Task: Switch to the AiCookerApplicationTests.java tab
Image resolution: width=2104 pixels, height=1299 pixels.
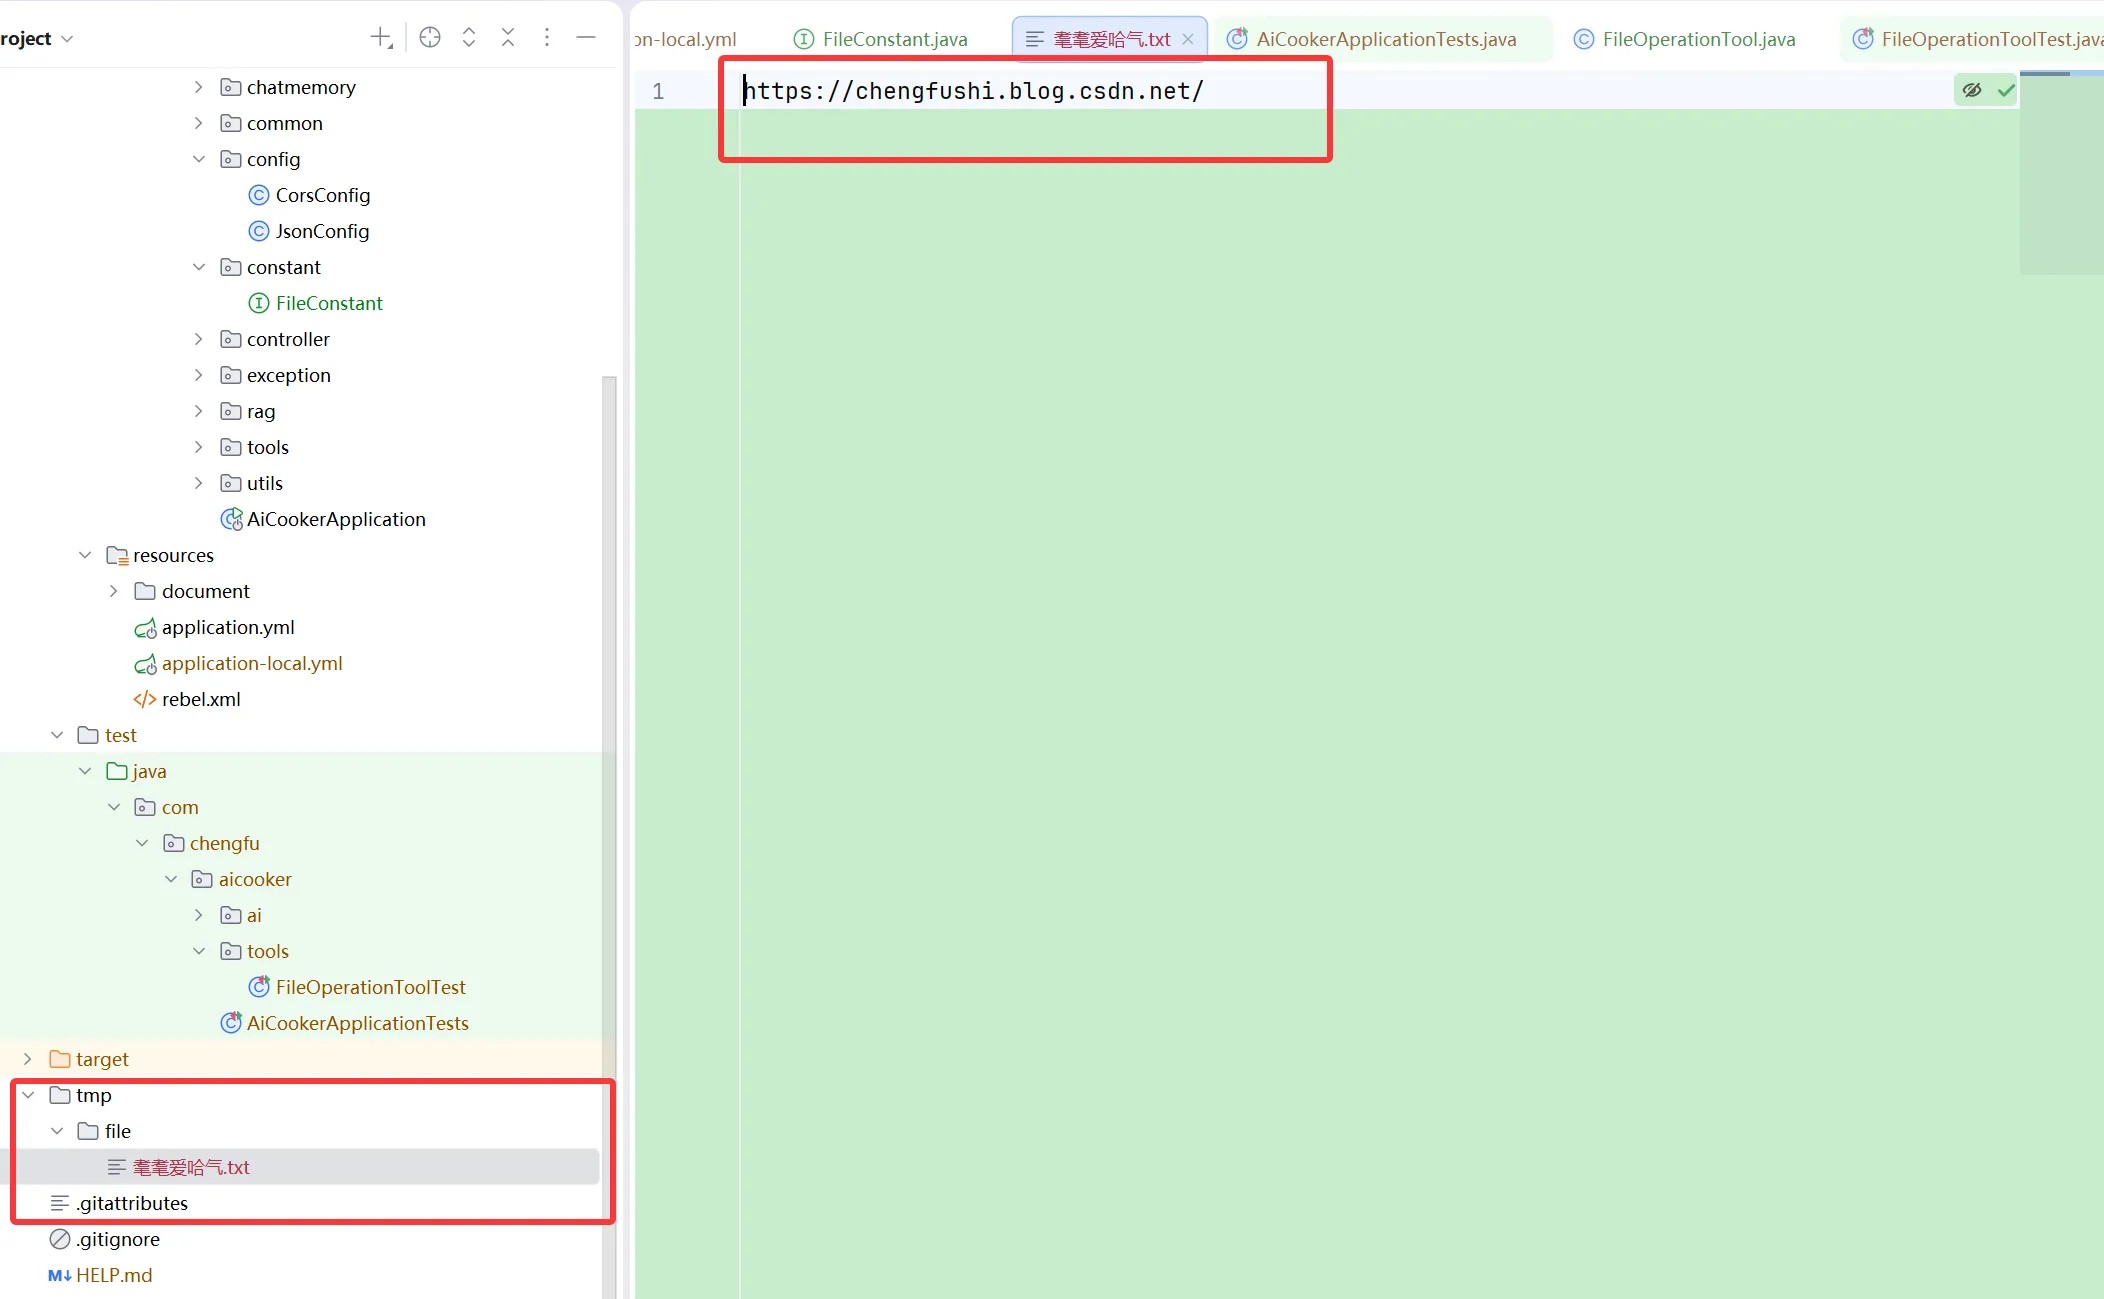Action: [1386, 39]
